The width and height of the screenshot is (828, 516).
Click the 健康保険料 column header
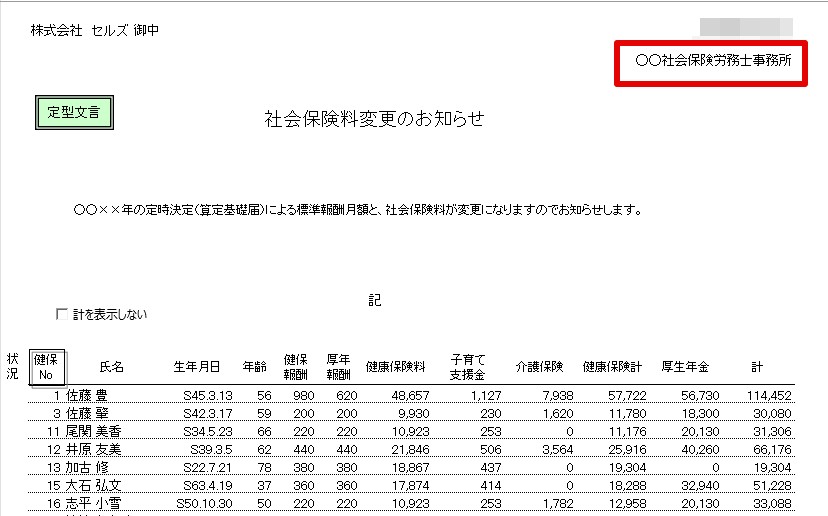click(396, 367)
